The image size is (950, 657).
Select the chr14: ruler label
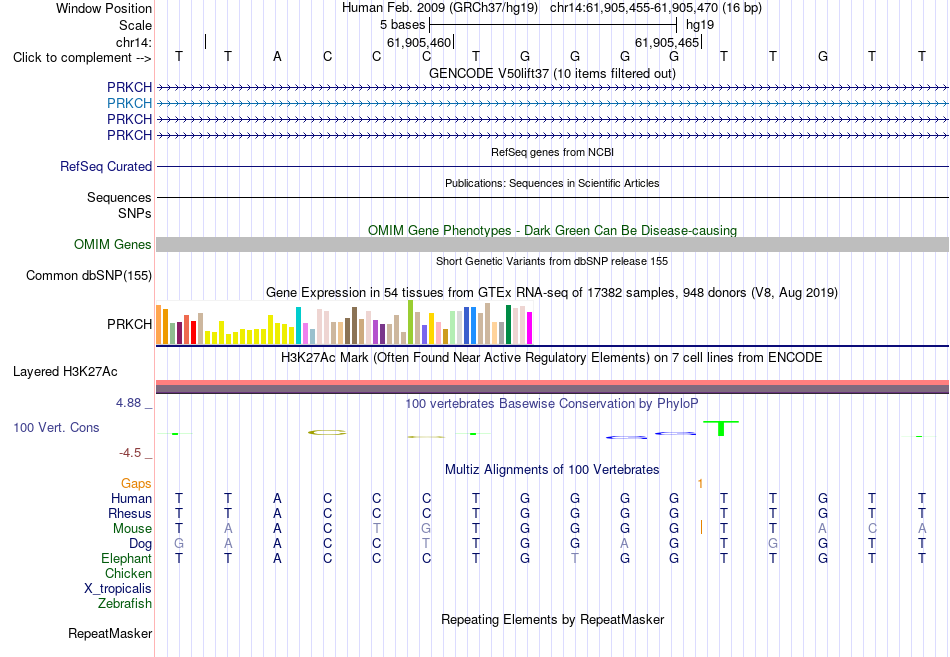tap(133, 42)
